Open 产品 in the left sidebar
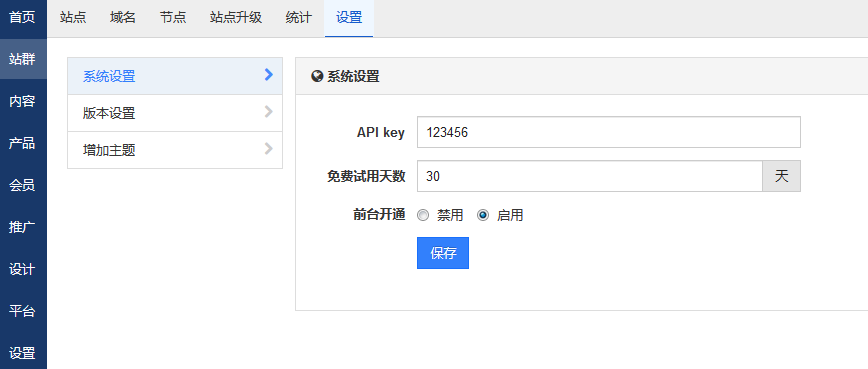Screen dimensions: 868x369 point(23,143)
